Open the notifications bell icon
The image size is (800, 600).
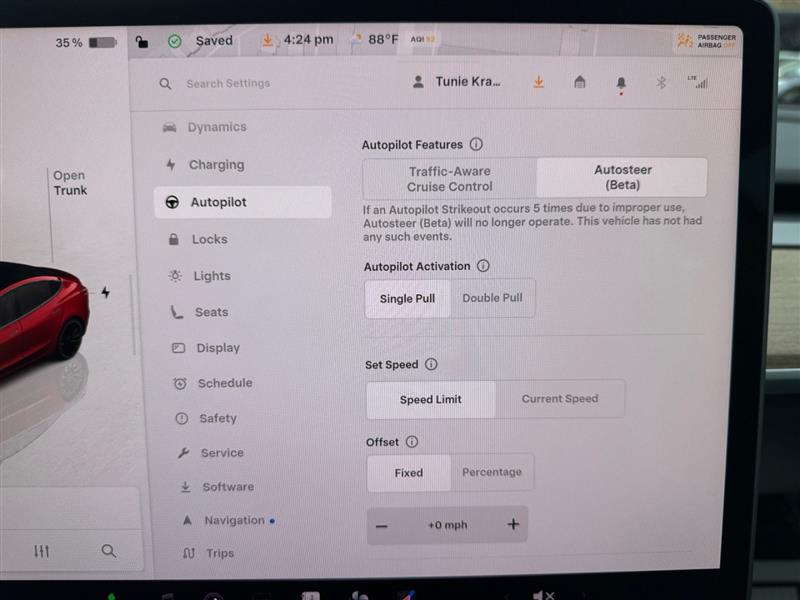coord(621,83)
